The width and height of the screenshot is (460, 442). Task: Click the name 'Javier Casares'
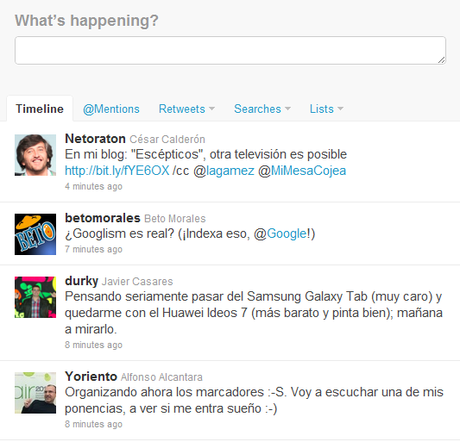pyautogui.click(x=137, y=282)
